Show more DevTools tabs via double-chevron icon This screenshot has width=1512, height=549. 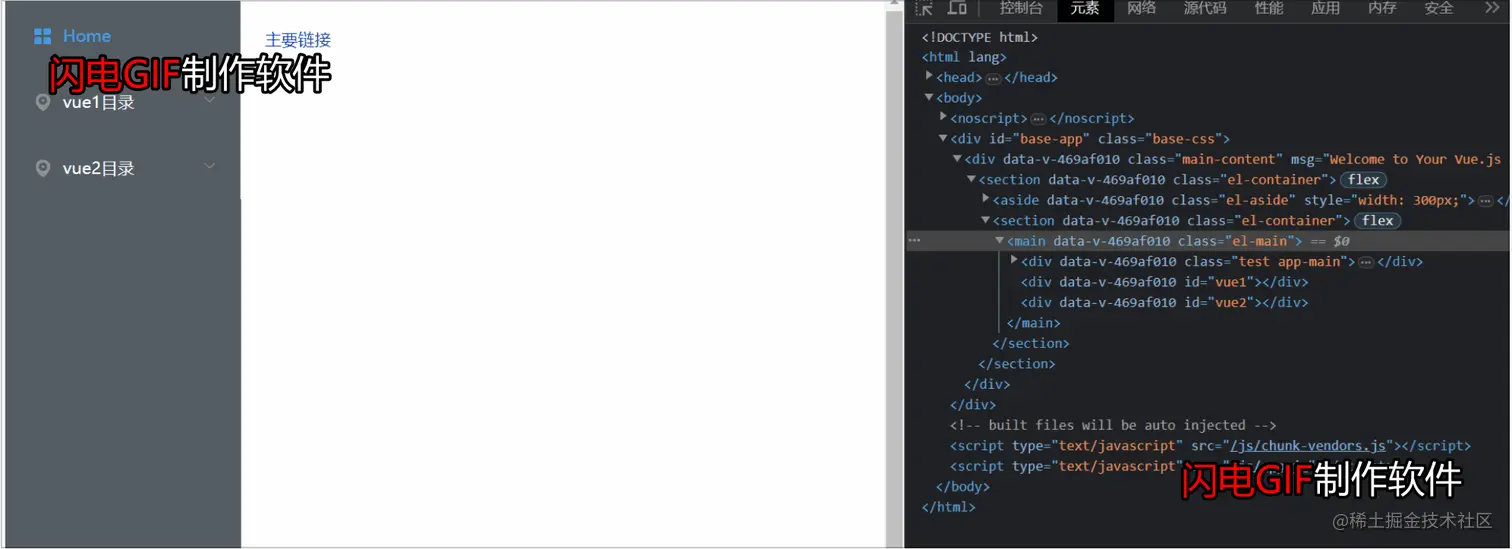coord(1491,8)
